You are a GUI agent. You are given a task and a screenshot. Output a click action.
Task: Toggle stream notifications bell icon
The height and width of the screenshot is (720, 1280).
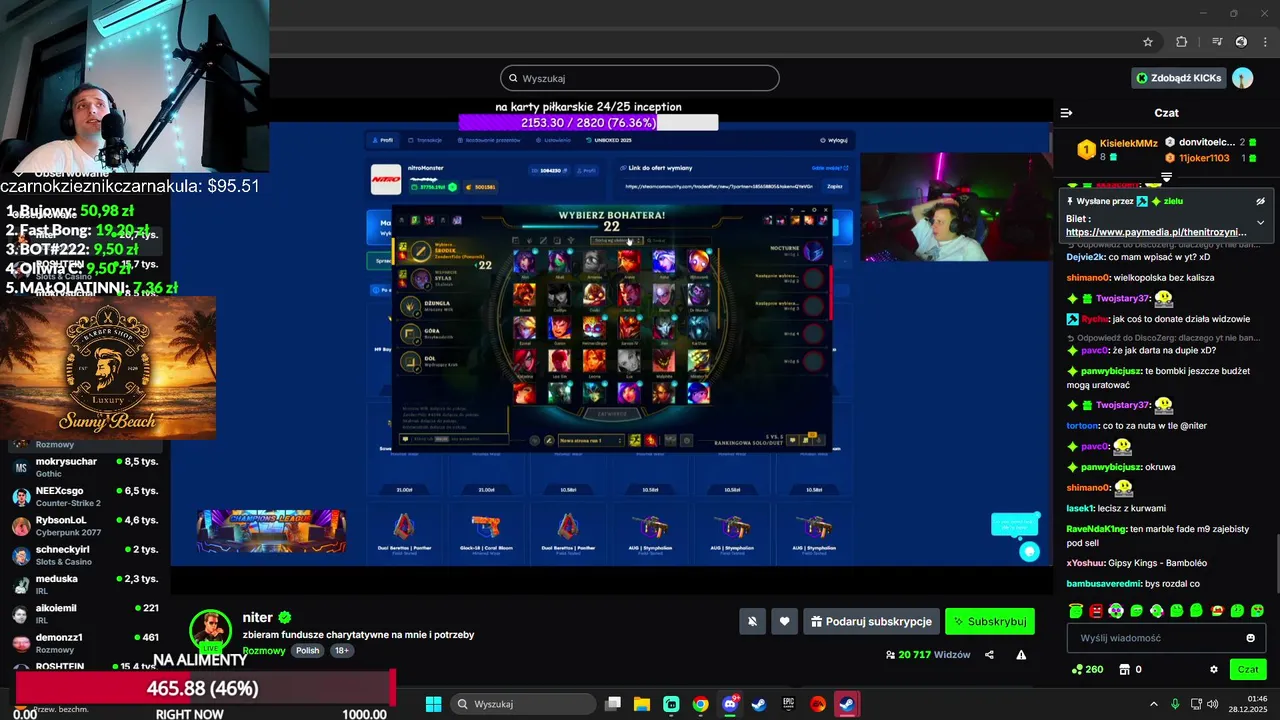[753, 621]
